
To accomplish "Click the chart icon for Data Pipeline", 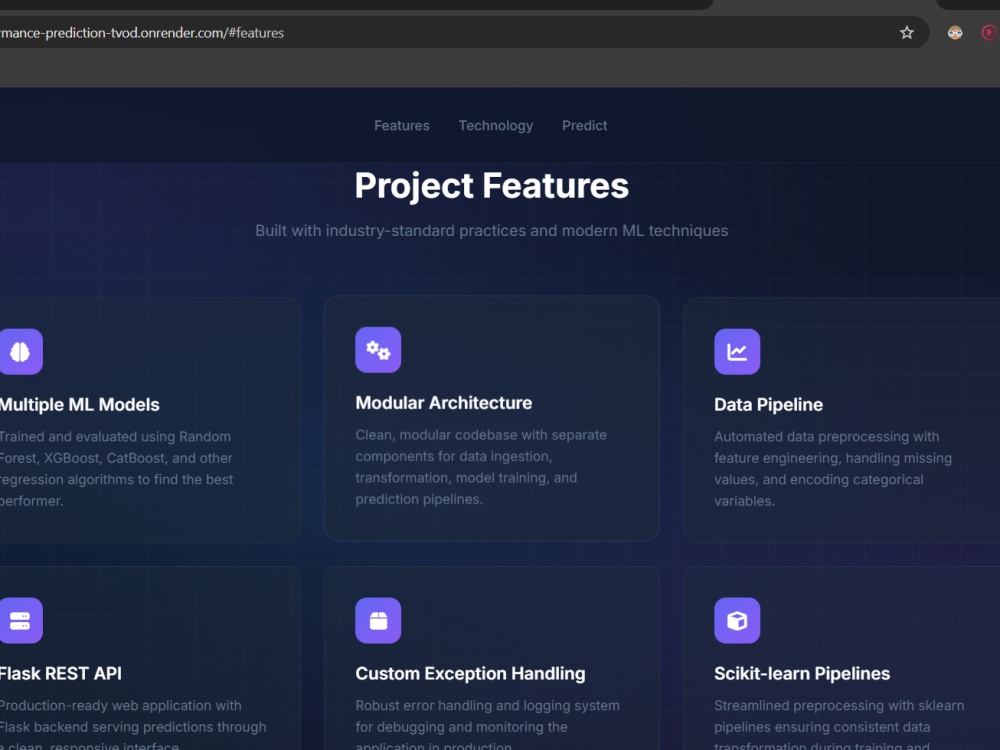I will tap(737, 351).
